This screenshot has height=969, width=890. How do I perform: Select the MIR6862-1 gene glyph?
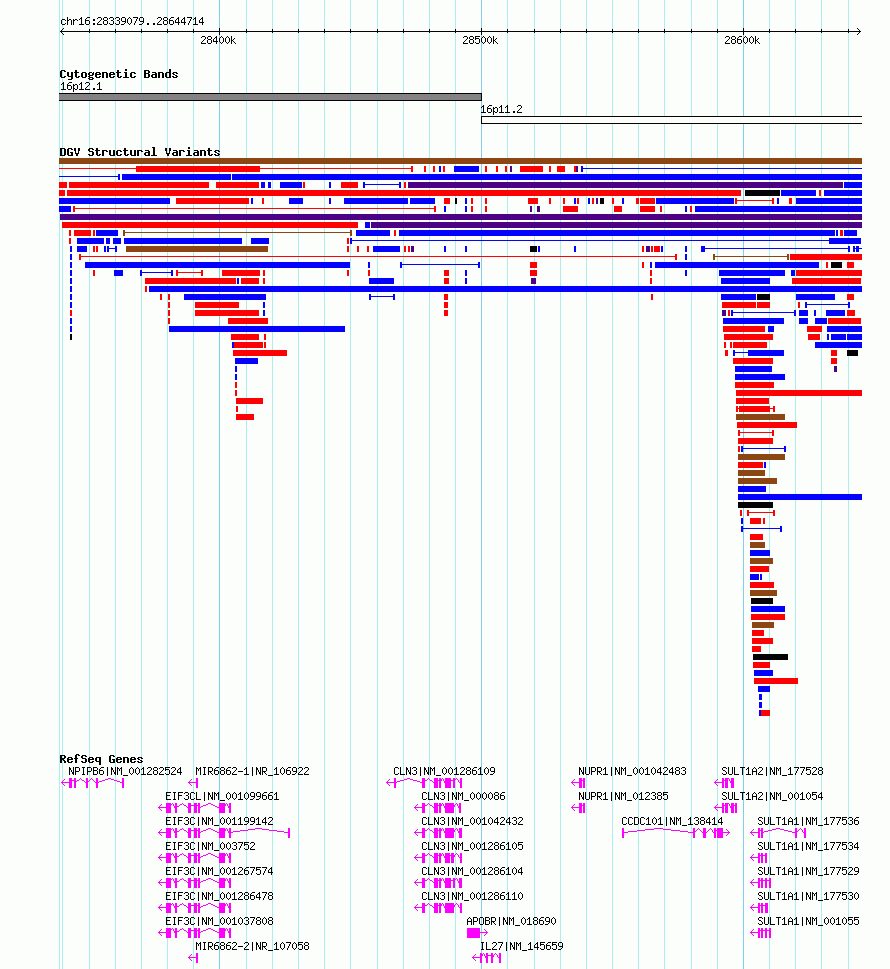pyautogui.click(x=193, y=783)
